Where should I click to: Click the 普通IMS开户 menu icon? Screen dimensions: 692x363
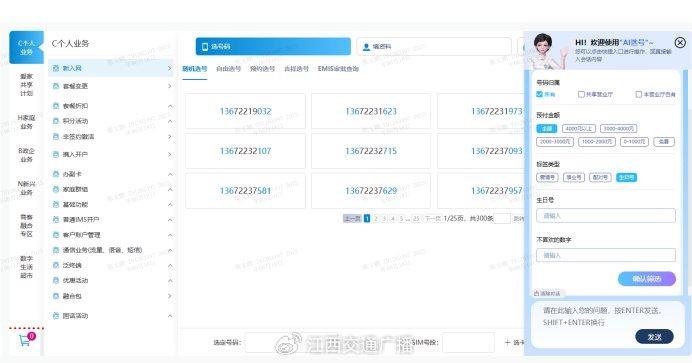tap(56, 219)
